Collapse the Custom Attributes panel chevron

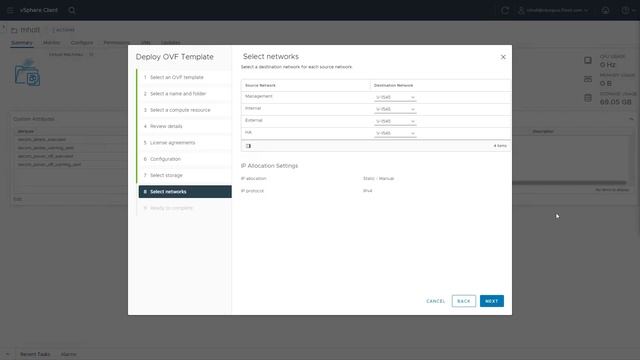(x=631, y=119)
